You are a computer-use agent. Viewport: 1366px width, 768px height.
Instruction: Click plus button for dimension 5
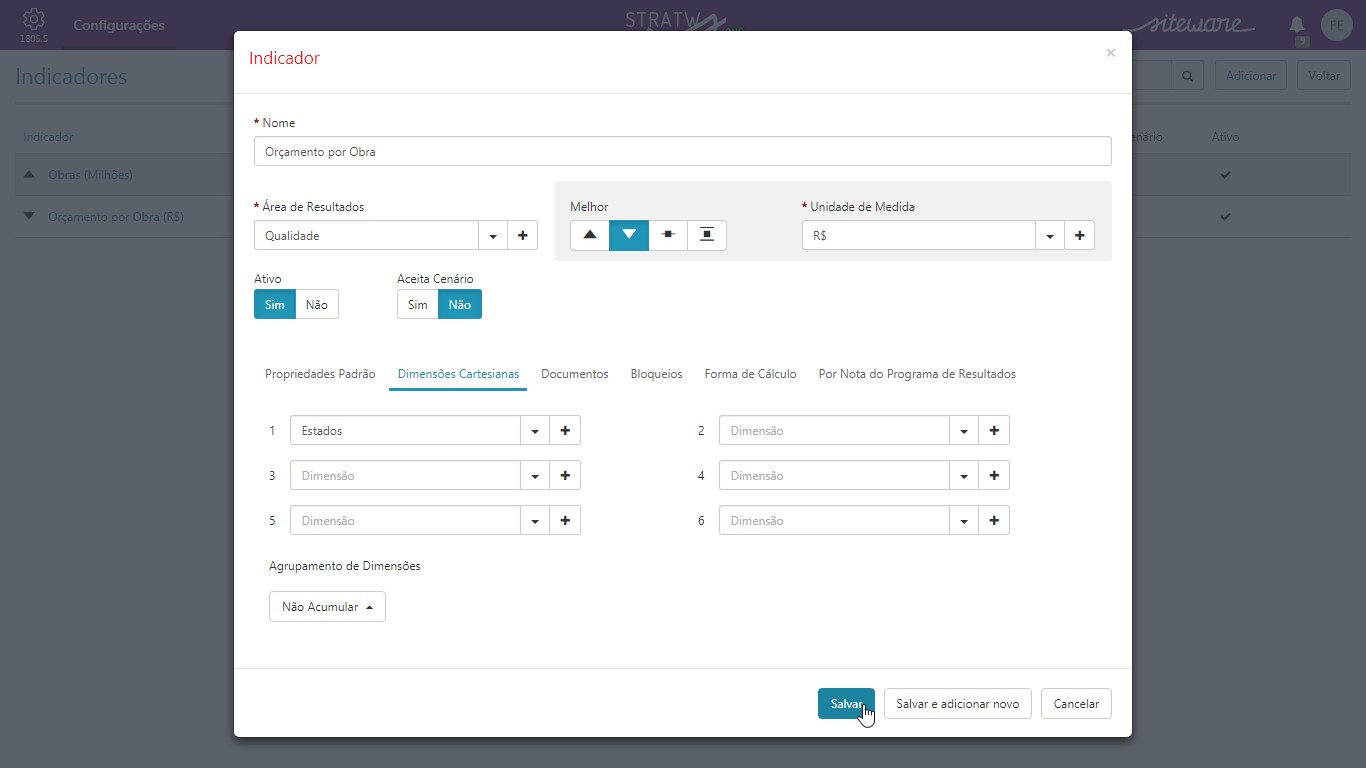565,521
